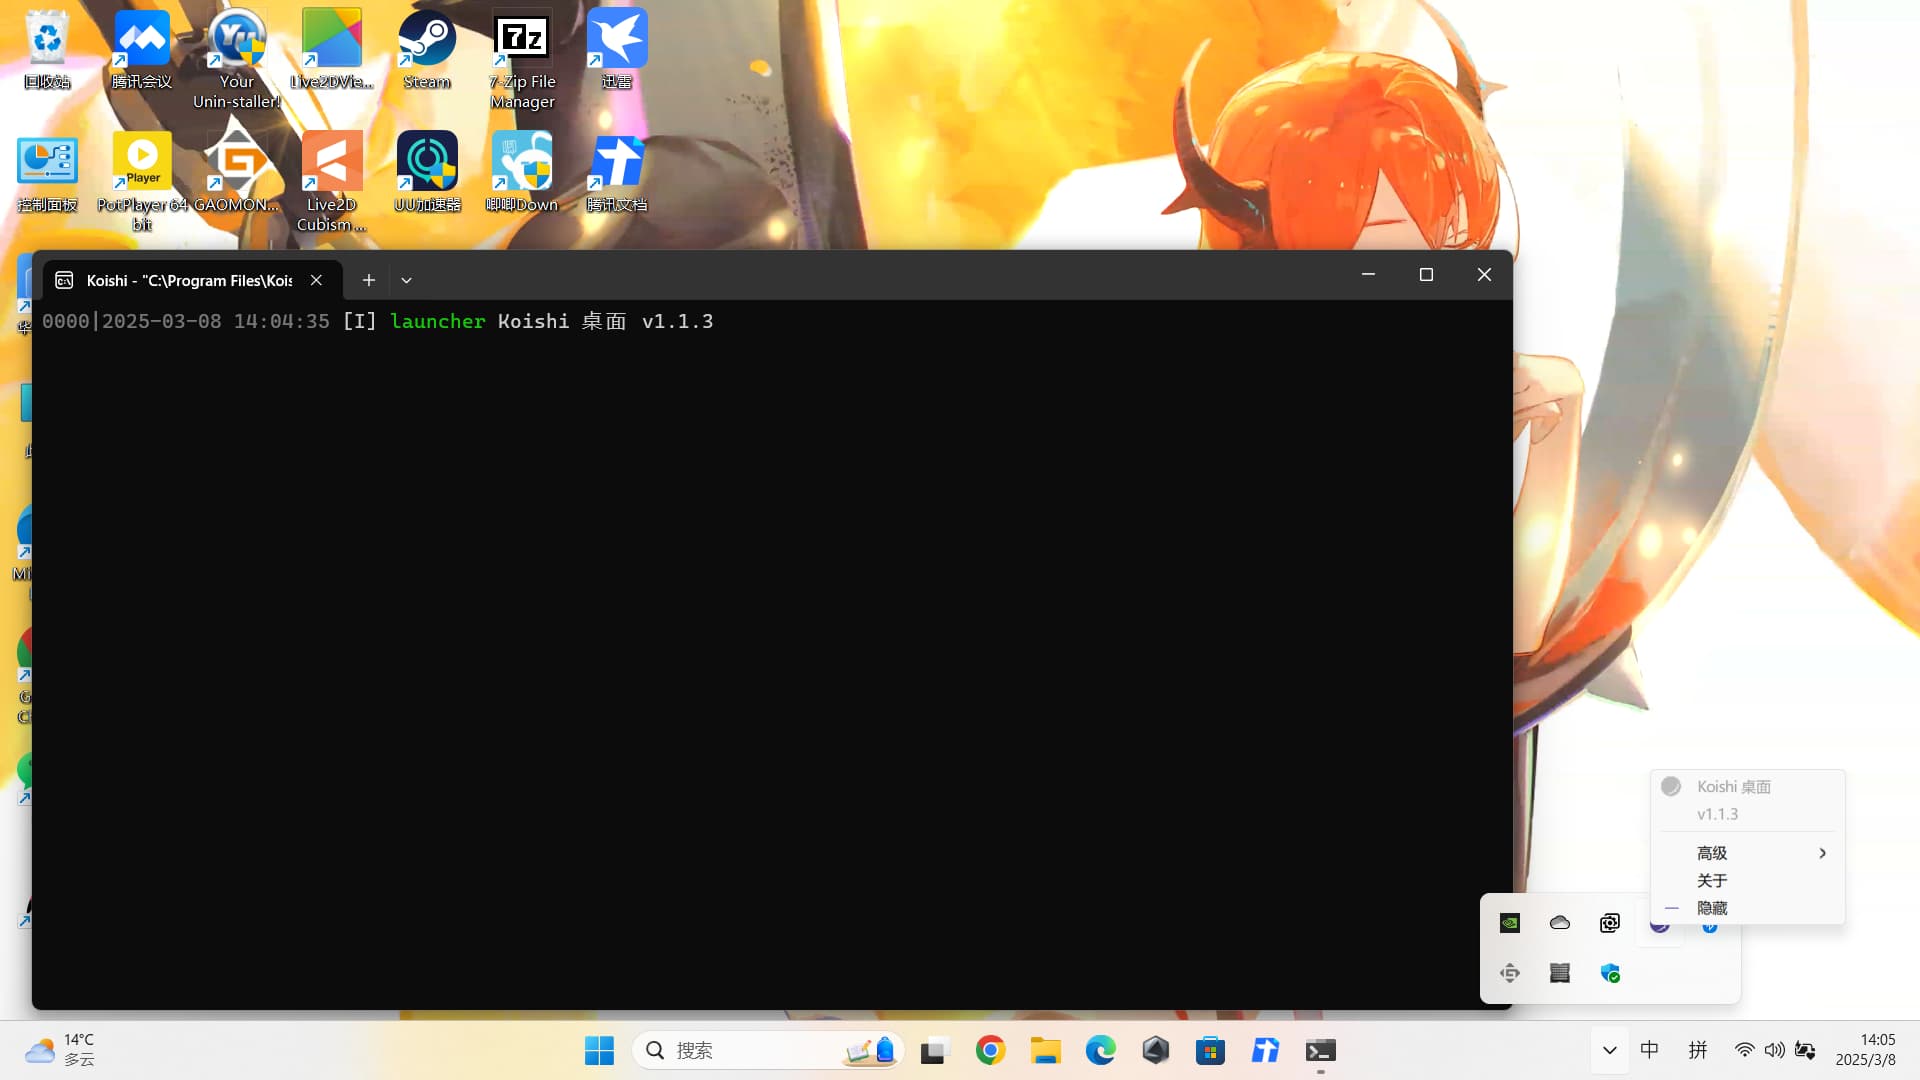Open the 14:05 clock and date
The height and width of the screenshot is (1080, 1920).
[x=1865, y=1050]
